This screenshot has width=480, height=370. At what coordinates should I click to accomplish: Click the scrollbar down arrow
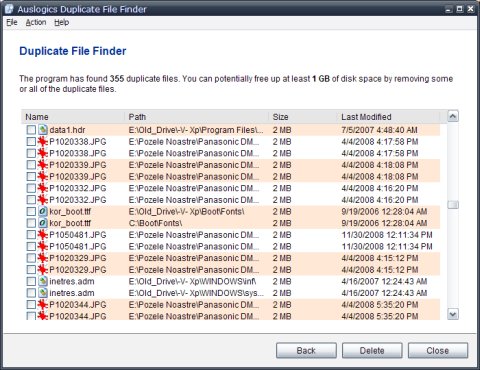(x=453, y=314)
